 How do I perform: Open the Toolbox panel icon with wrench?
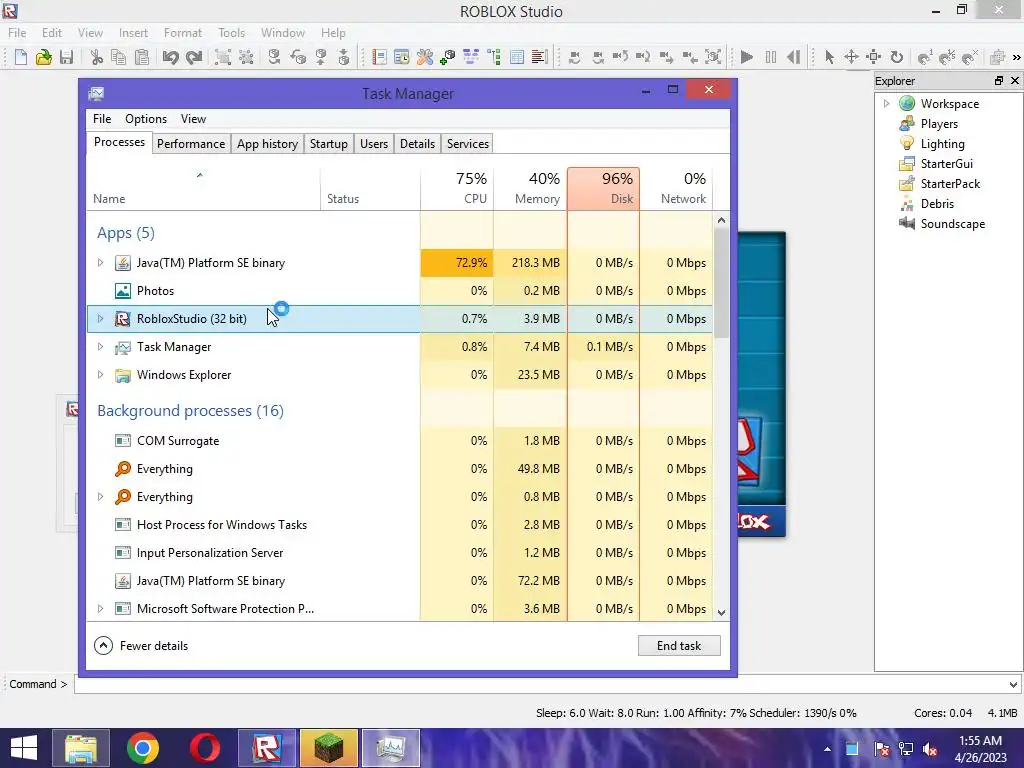tap(425, 57)
